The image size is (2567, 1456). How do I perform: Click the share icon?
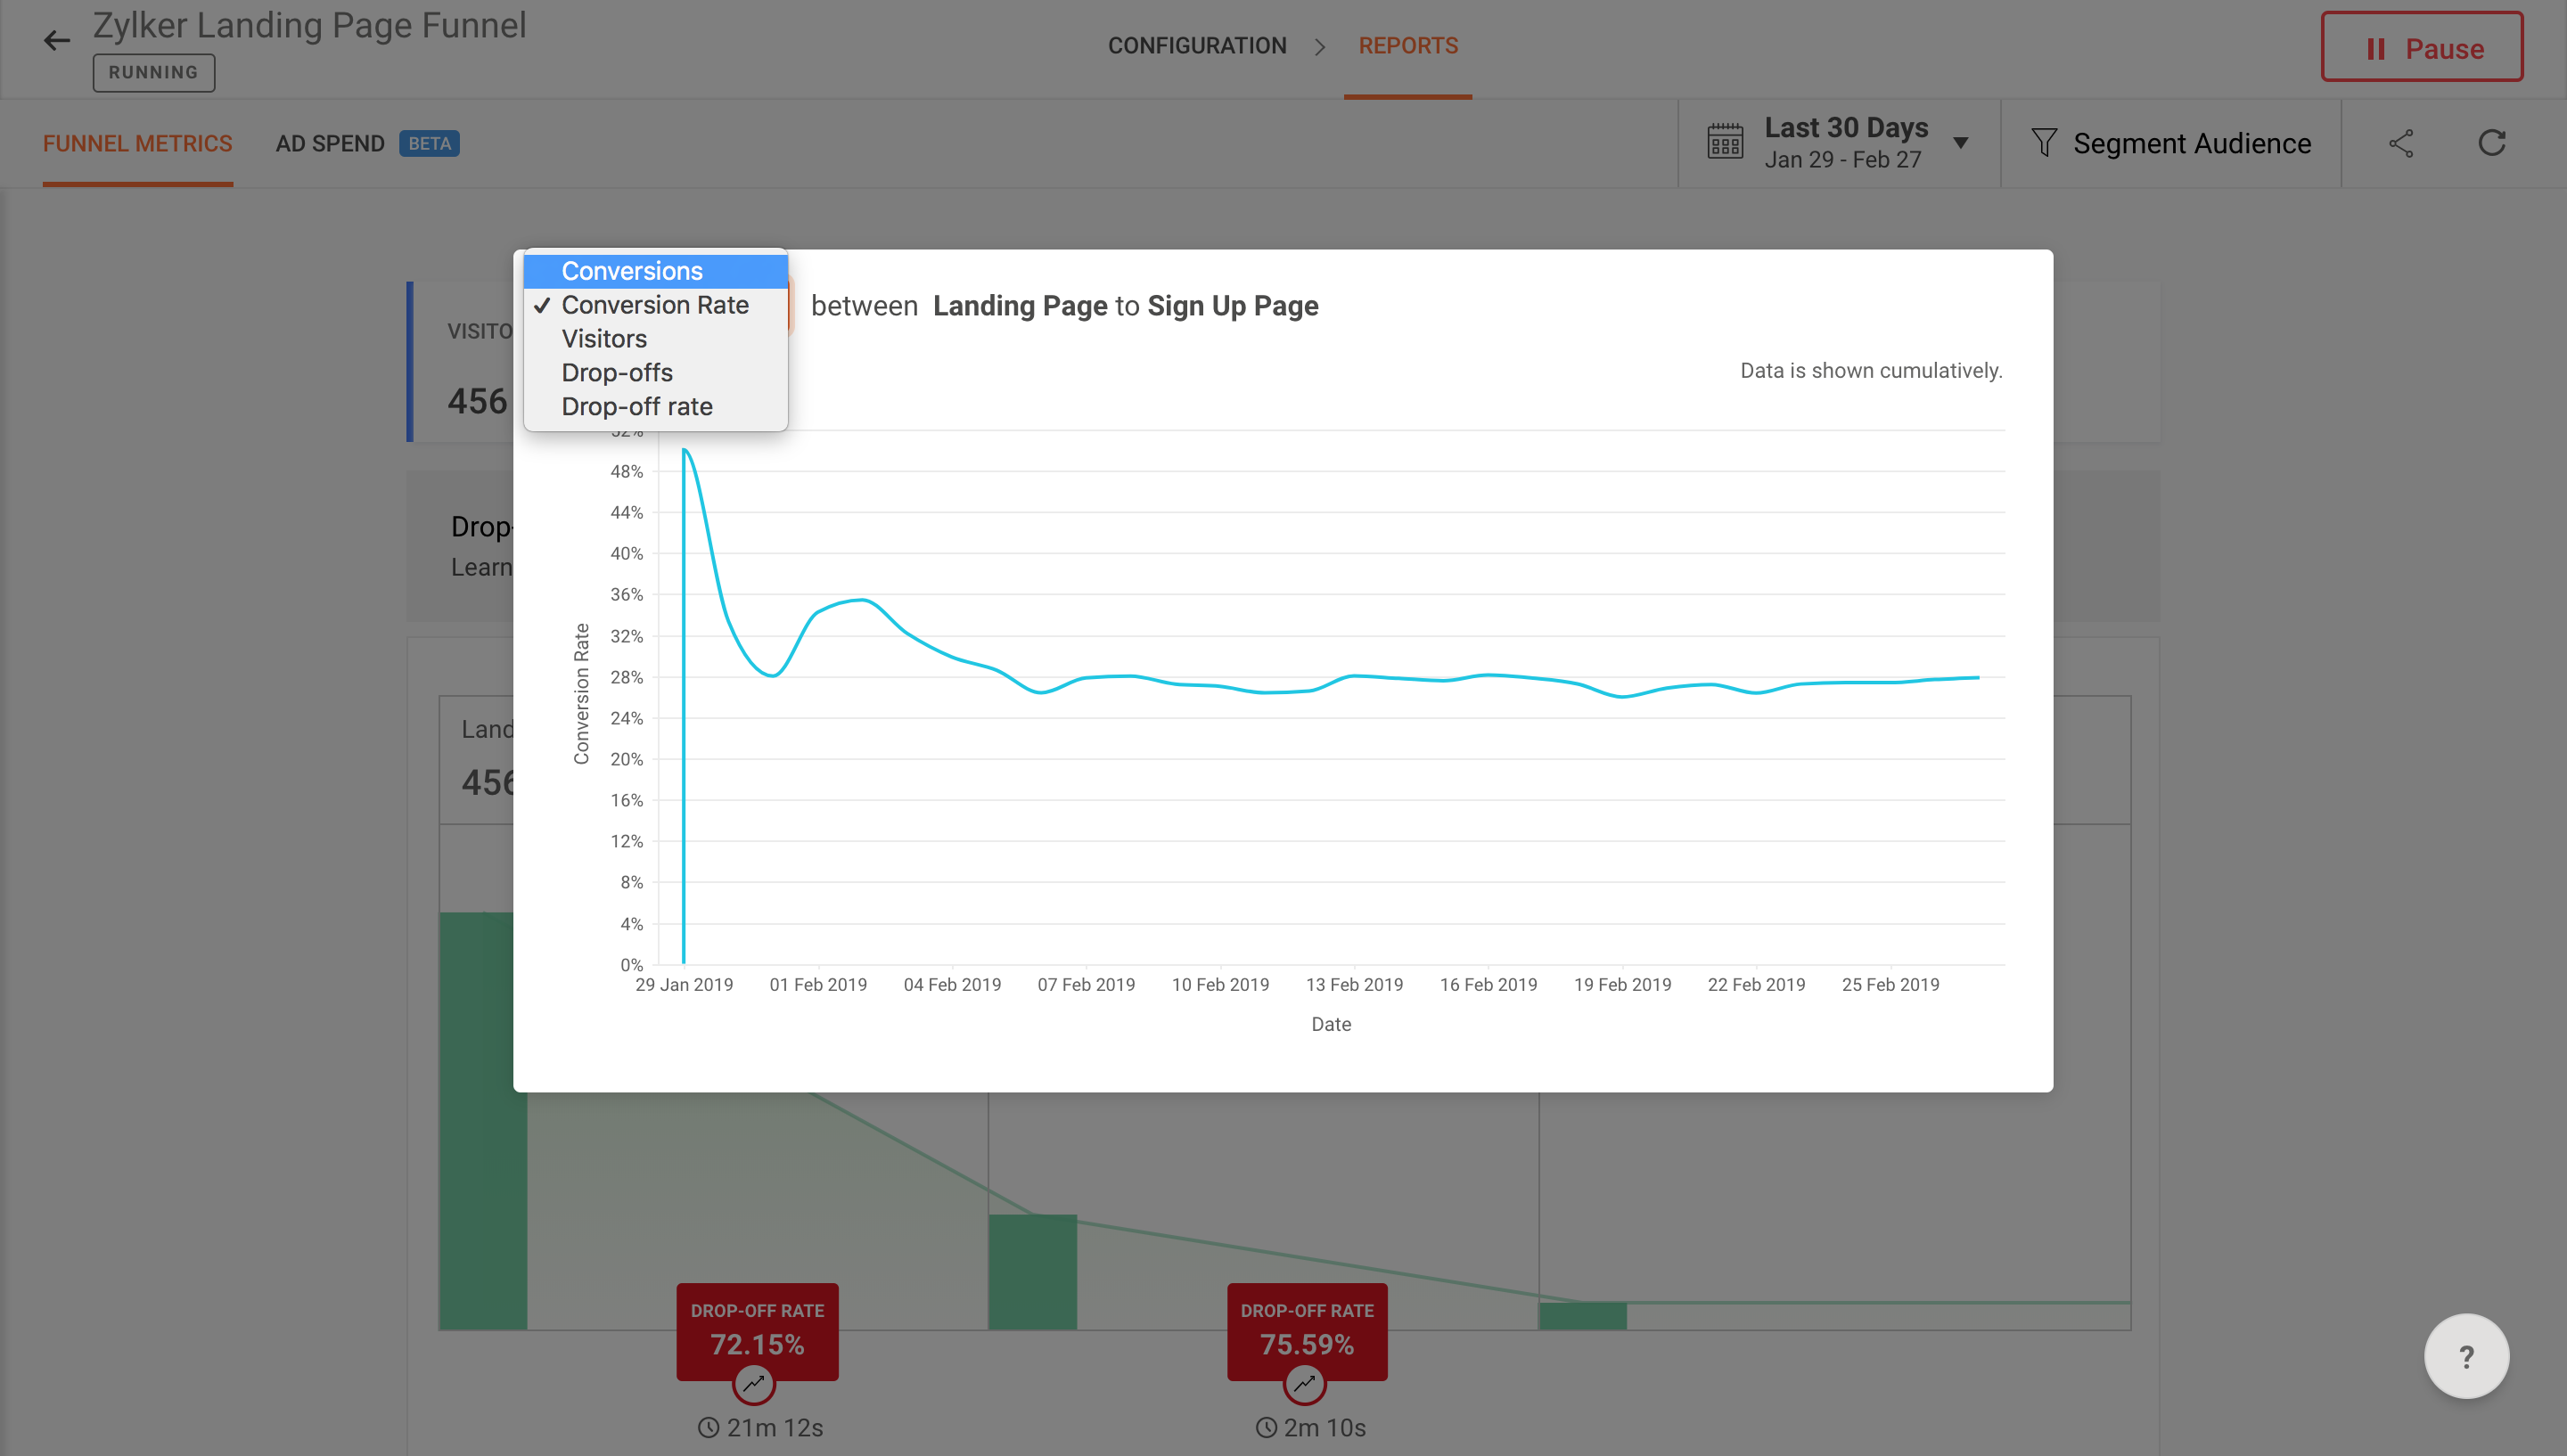(x=2401, y=143)
